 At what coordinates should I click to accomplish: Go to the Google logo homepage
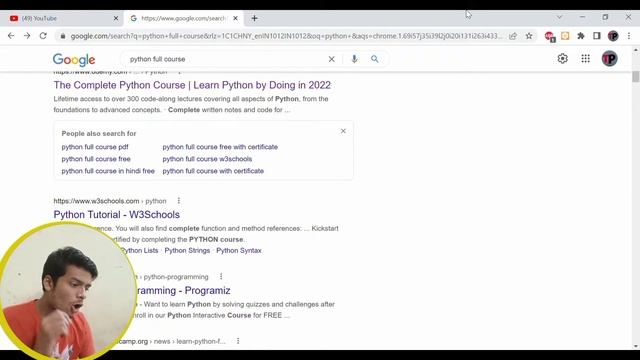(74, 60)
